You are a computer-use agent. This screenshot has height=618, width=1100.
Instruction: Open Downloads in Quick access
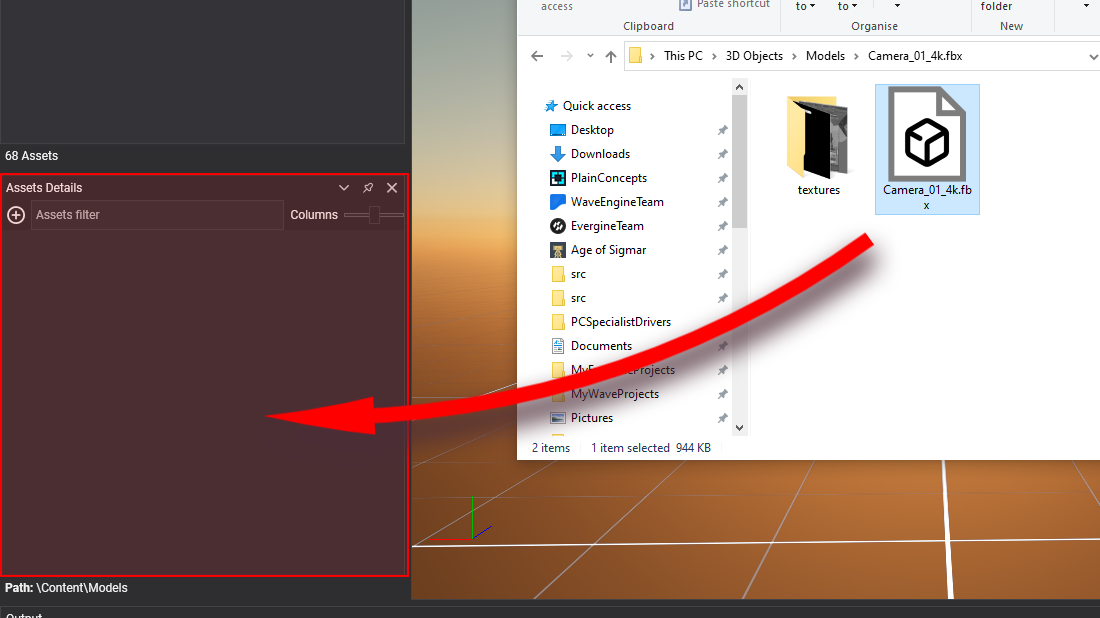[x=600, y=154]
